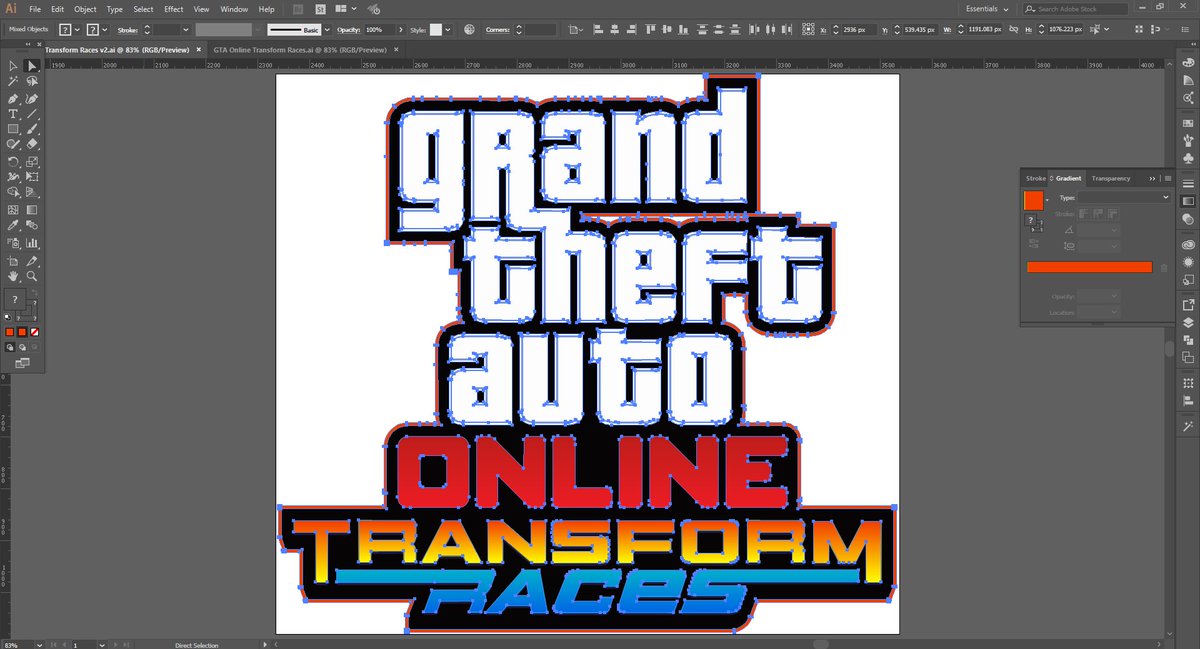Select the Hand tool
Screen dimensions: 1200x649
tap(14, 275)
